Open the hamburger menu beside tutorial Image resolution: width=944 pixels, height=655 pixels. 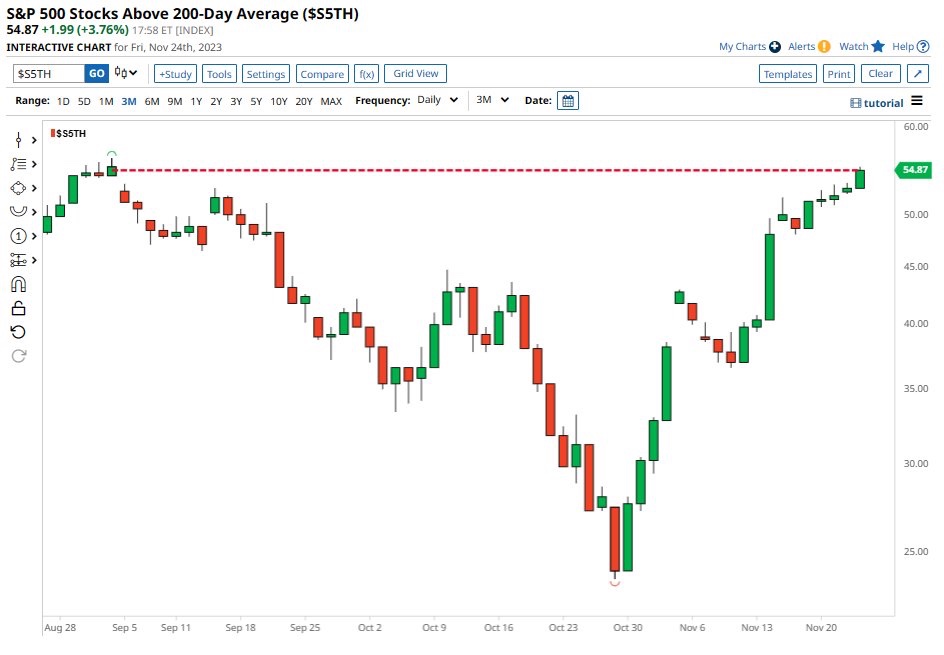click(917, 102)
